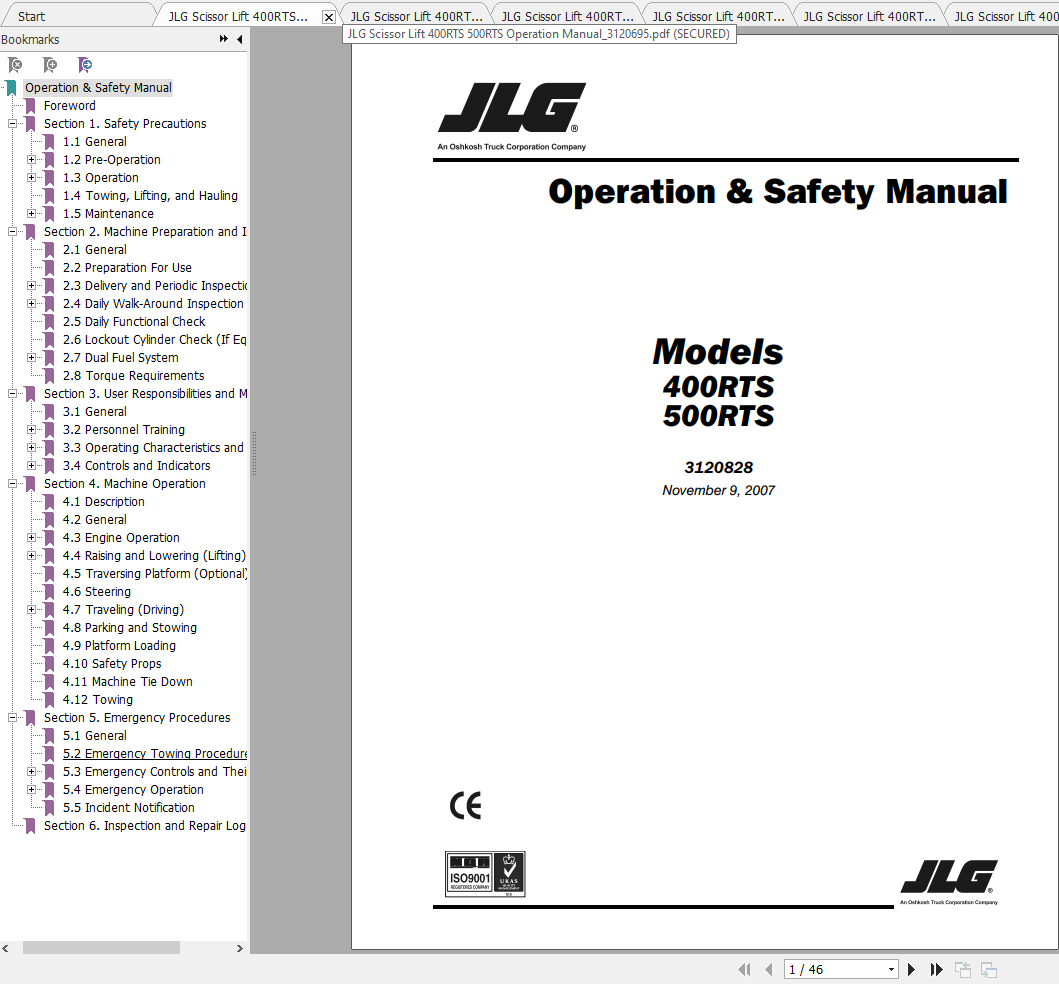Expand 2.3 Delivery and Periodic Inspection

click(31, 286)
